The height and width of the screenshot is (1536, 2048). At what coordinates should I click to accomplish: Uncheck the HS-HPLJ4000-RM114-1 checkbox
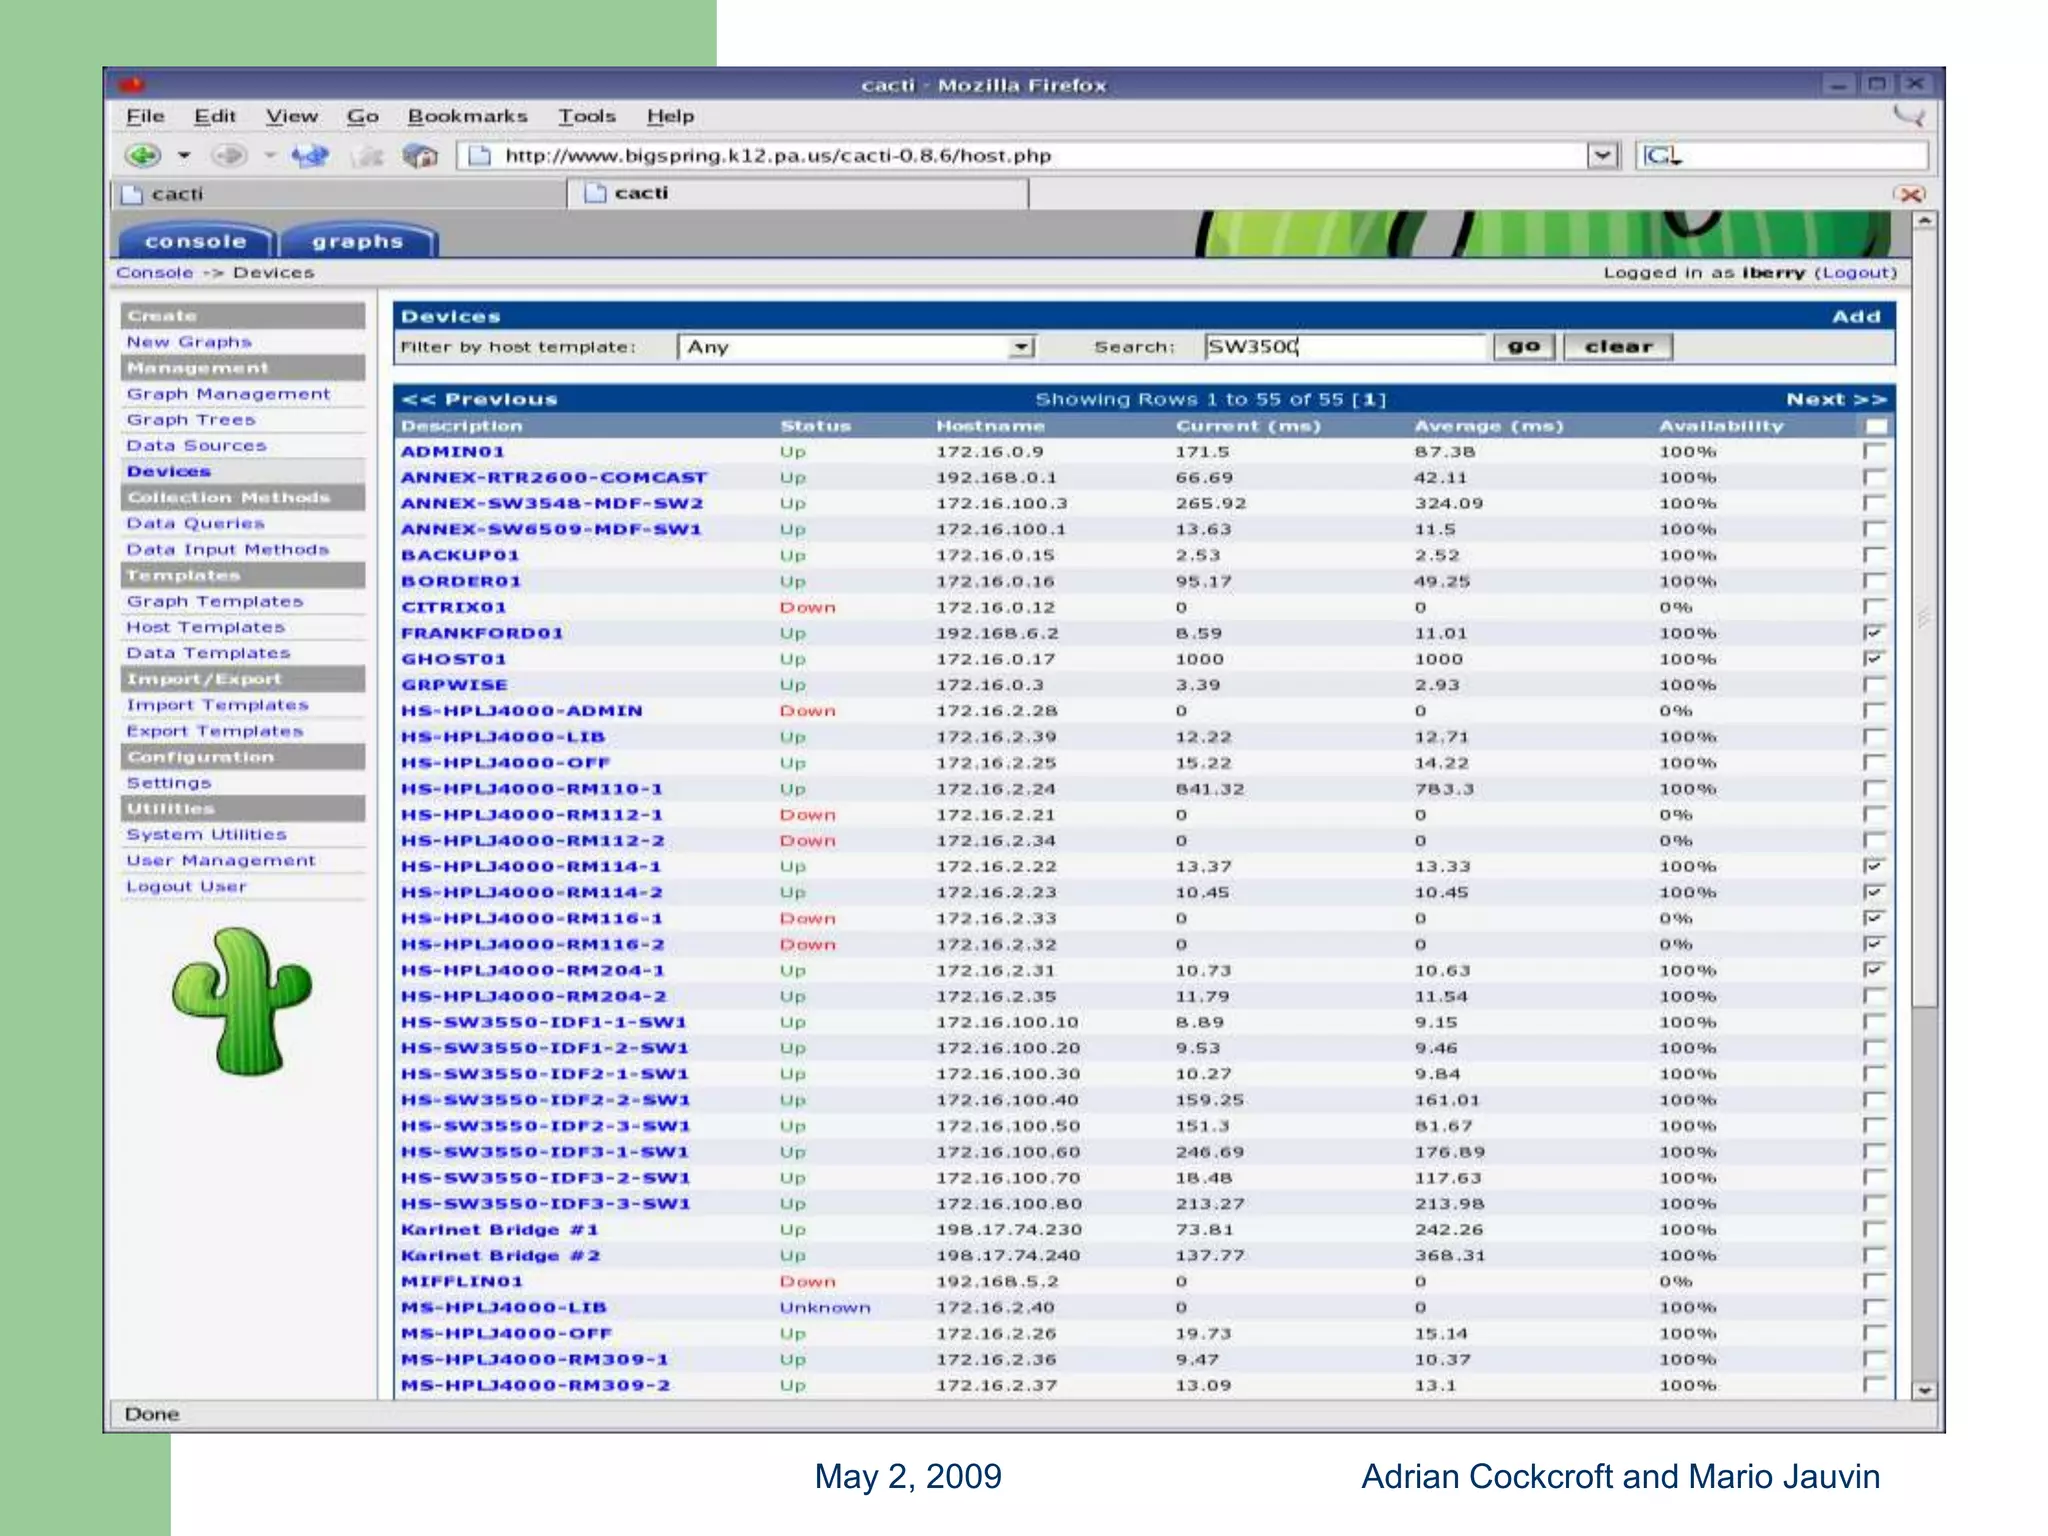[x=1874, y=866]
